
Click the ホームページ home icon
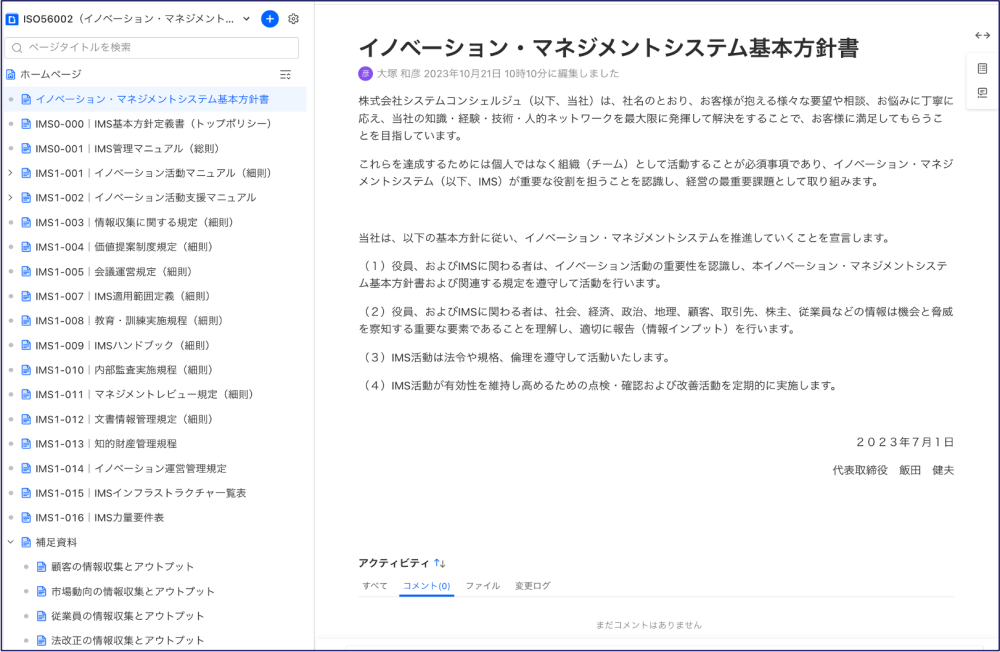click(x=11, y=74)
